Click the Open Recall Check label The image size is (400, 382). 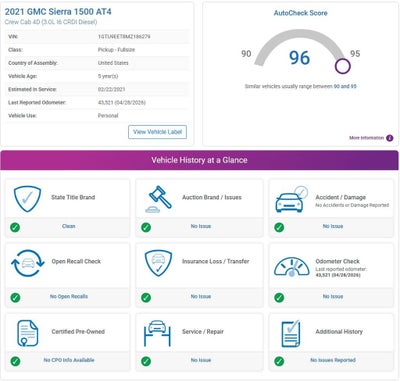tap(76, 261)
